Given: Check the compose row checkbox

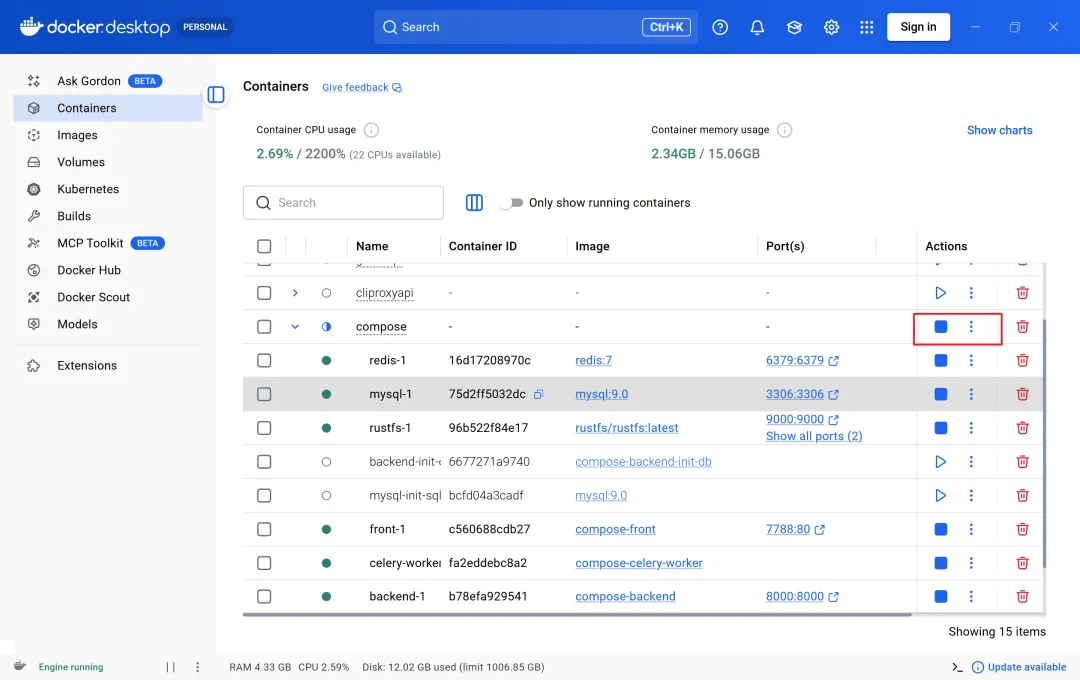Looking at the screenshot, I should [x=264, y=327].
